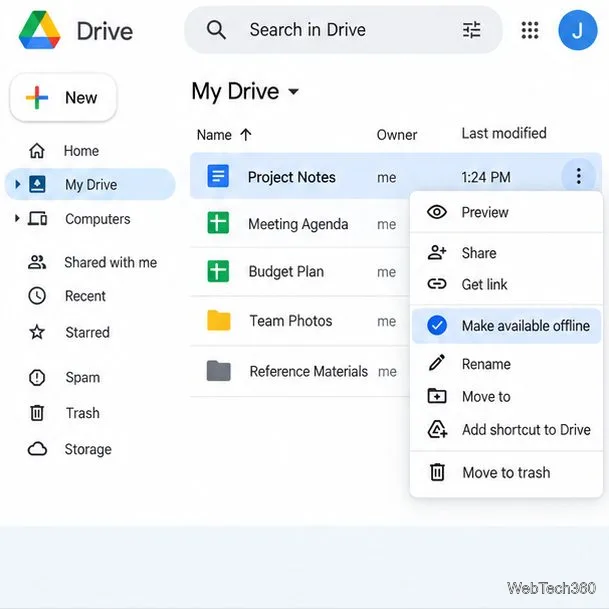Viewport: 609px width, 609px height.
Task: Toggle the Make available offline checkmark
Action: click(x=437, y=325)
